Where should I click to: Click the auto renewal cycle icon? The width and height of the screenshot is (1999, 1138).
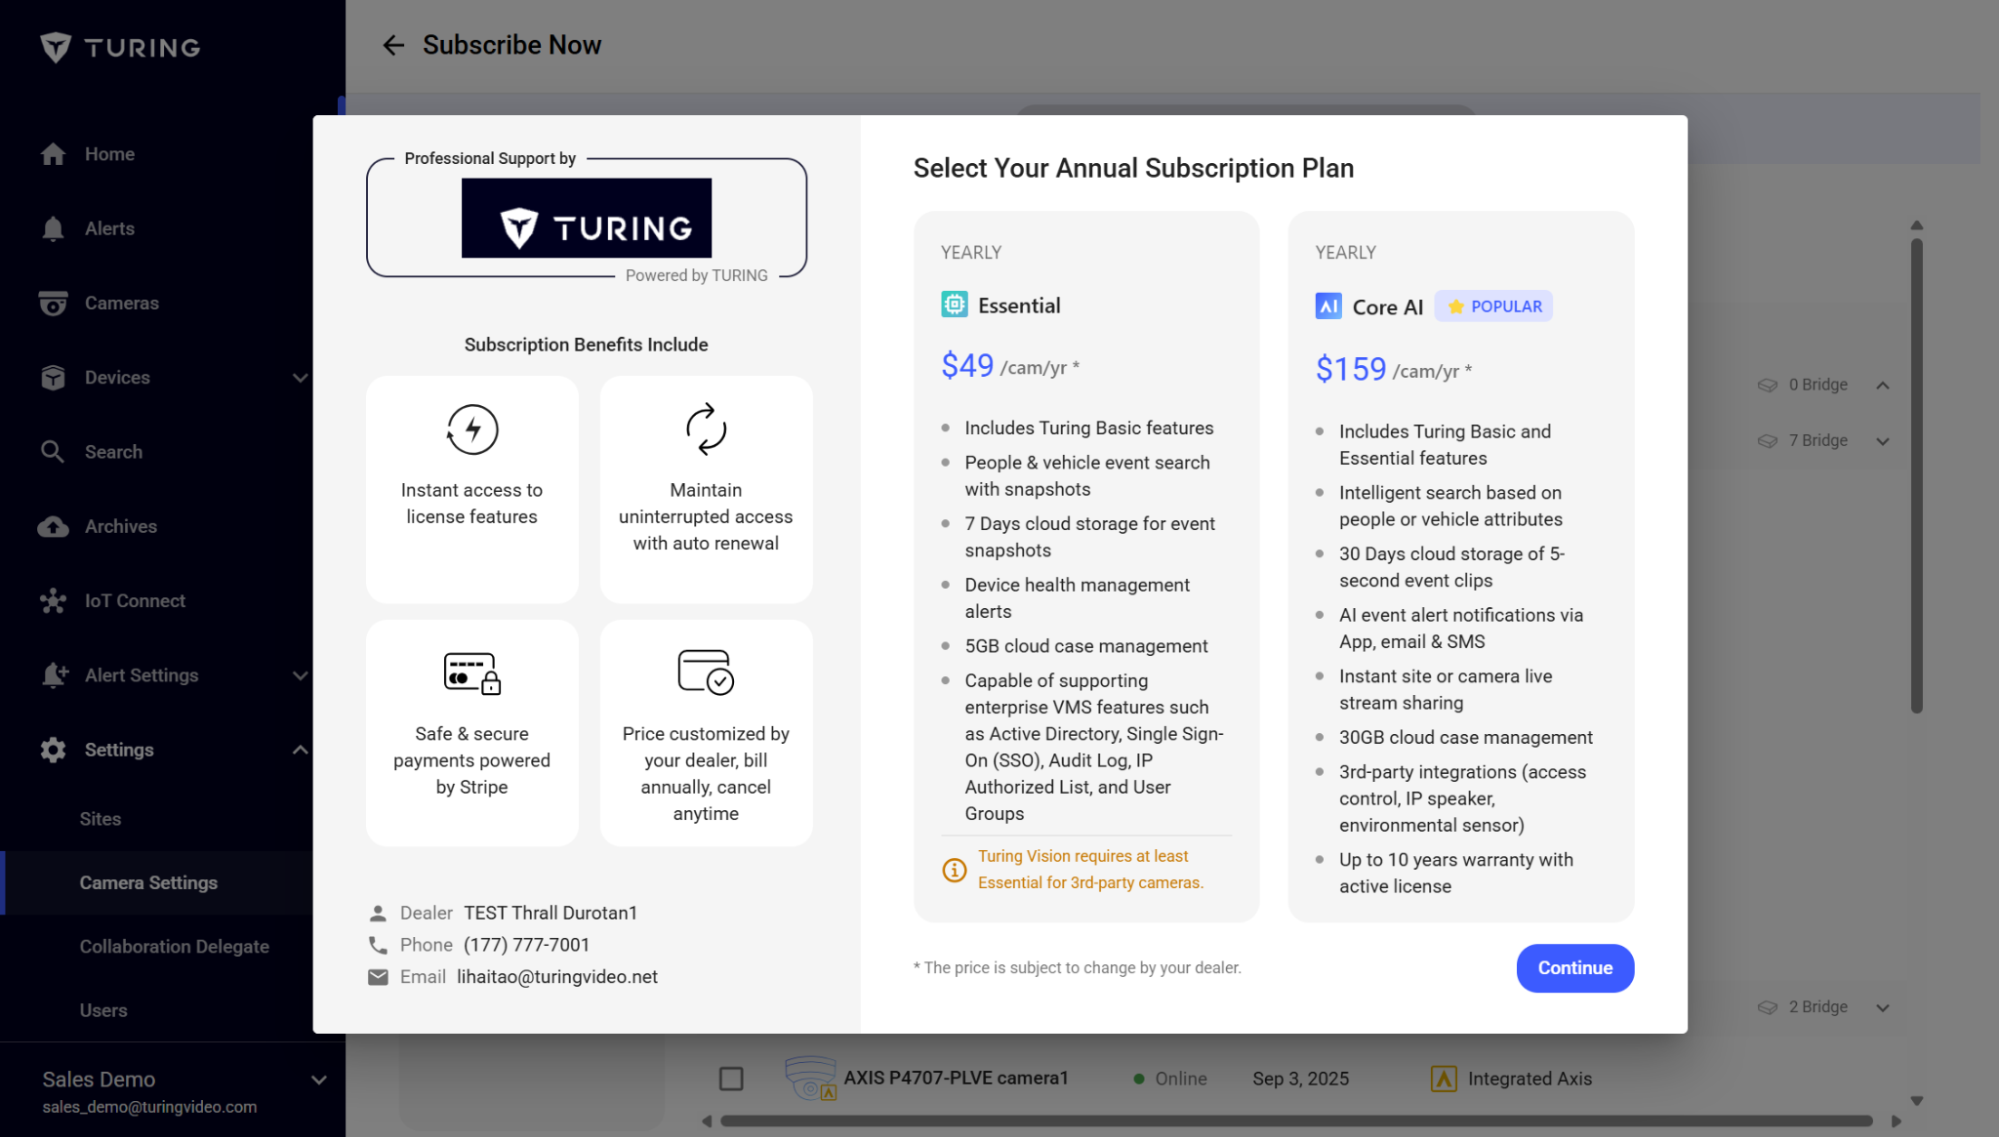(x=706, y=430)
